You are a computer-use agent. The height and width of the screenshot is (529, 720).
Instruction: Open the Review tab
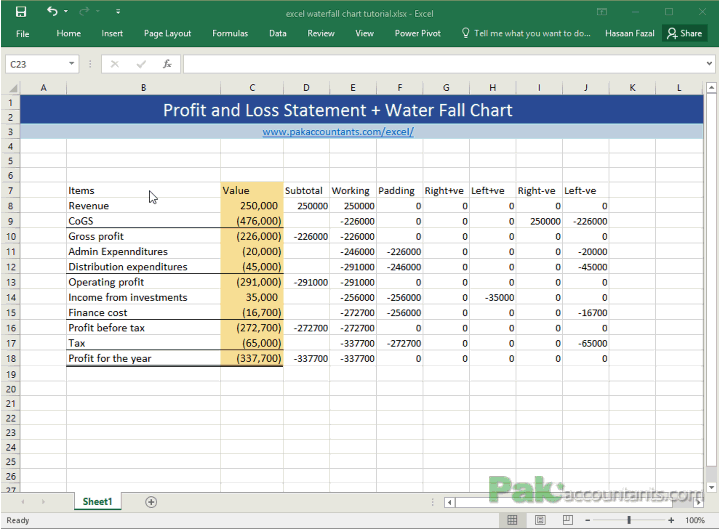(x=321, y=34)
